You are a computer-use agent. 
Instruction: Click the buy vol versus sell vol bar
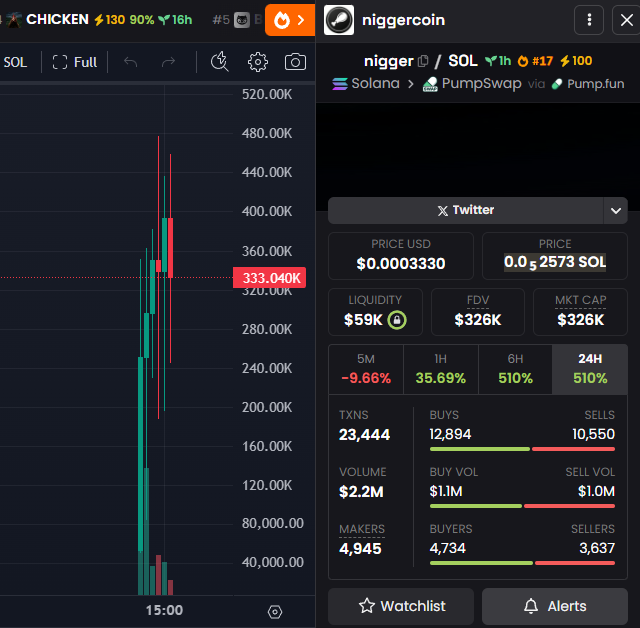click(522, 506)
